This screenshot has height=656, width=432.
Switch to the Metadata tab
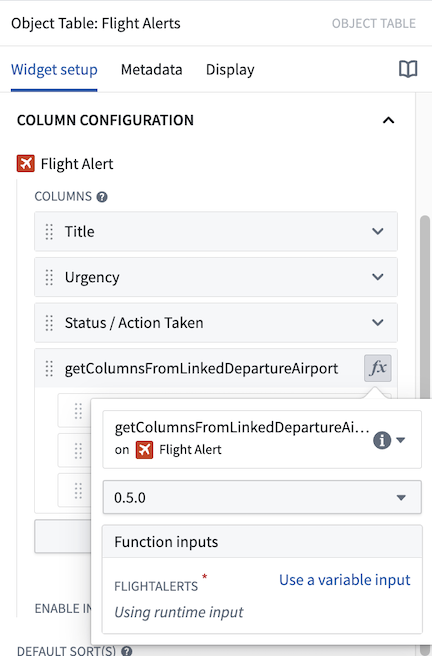[x=151, y=69]
